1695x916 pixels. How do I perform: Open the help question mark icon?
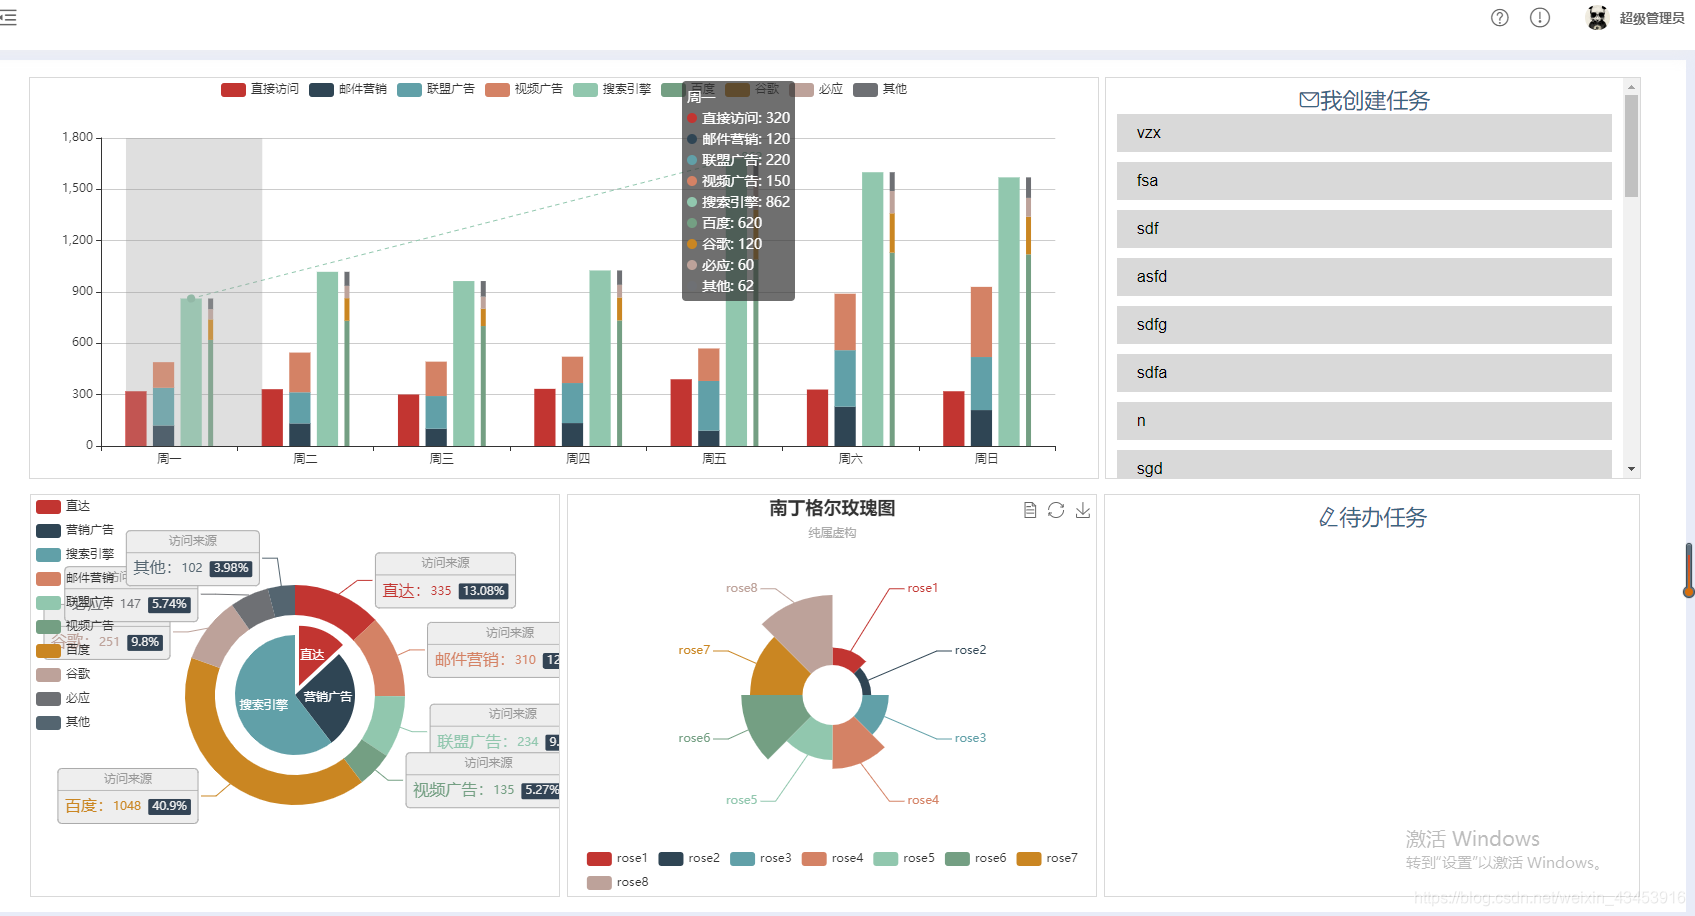[1499, 17]
